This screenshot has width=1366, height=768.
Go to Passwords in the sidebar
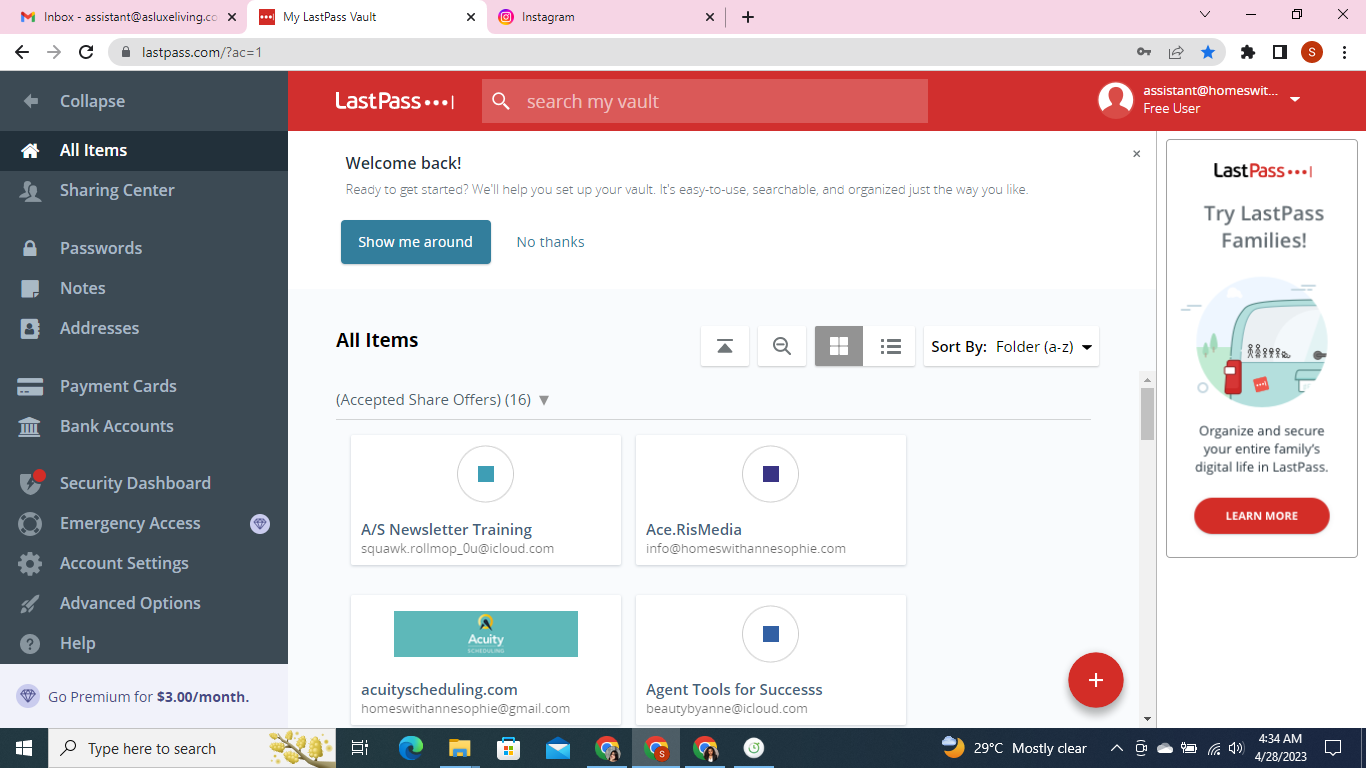click(144, 248)
